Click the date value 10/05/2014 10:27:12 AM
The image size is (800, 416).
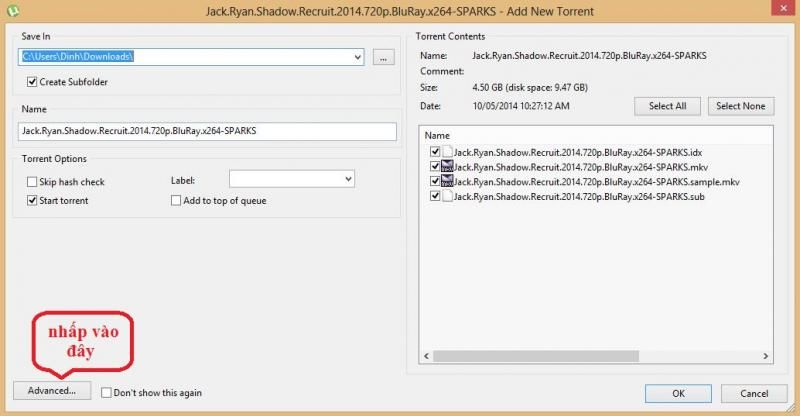tap(521, 106)
